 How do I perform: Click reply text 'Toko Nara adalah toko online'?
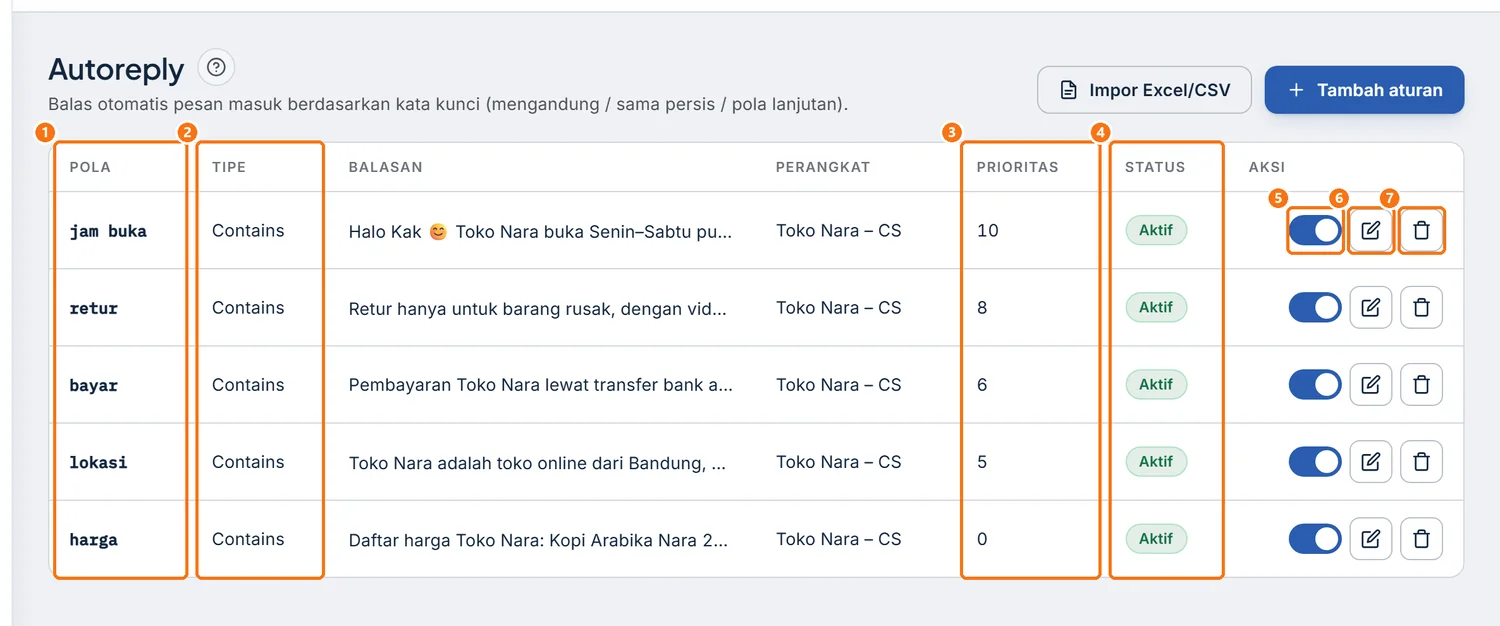pyautogui.click(x=538, y=463)
